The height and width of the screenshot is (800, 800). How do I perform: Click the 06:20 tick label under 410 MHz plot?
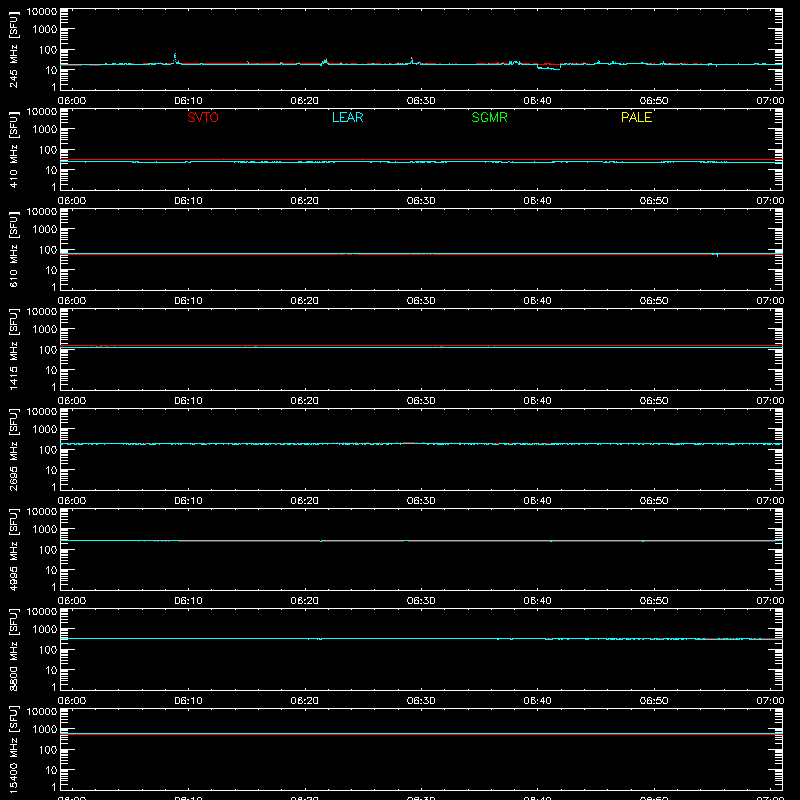coord(305,201)
